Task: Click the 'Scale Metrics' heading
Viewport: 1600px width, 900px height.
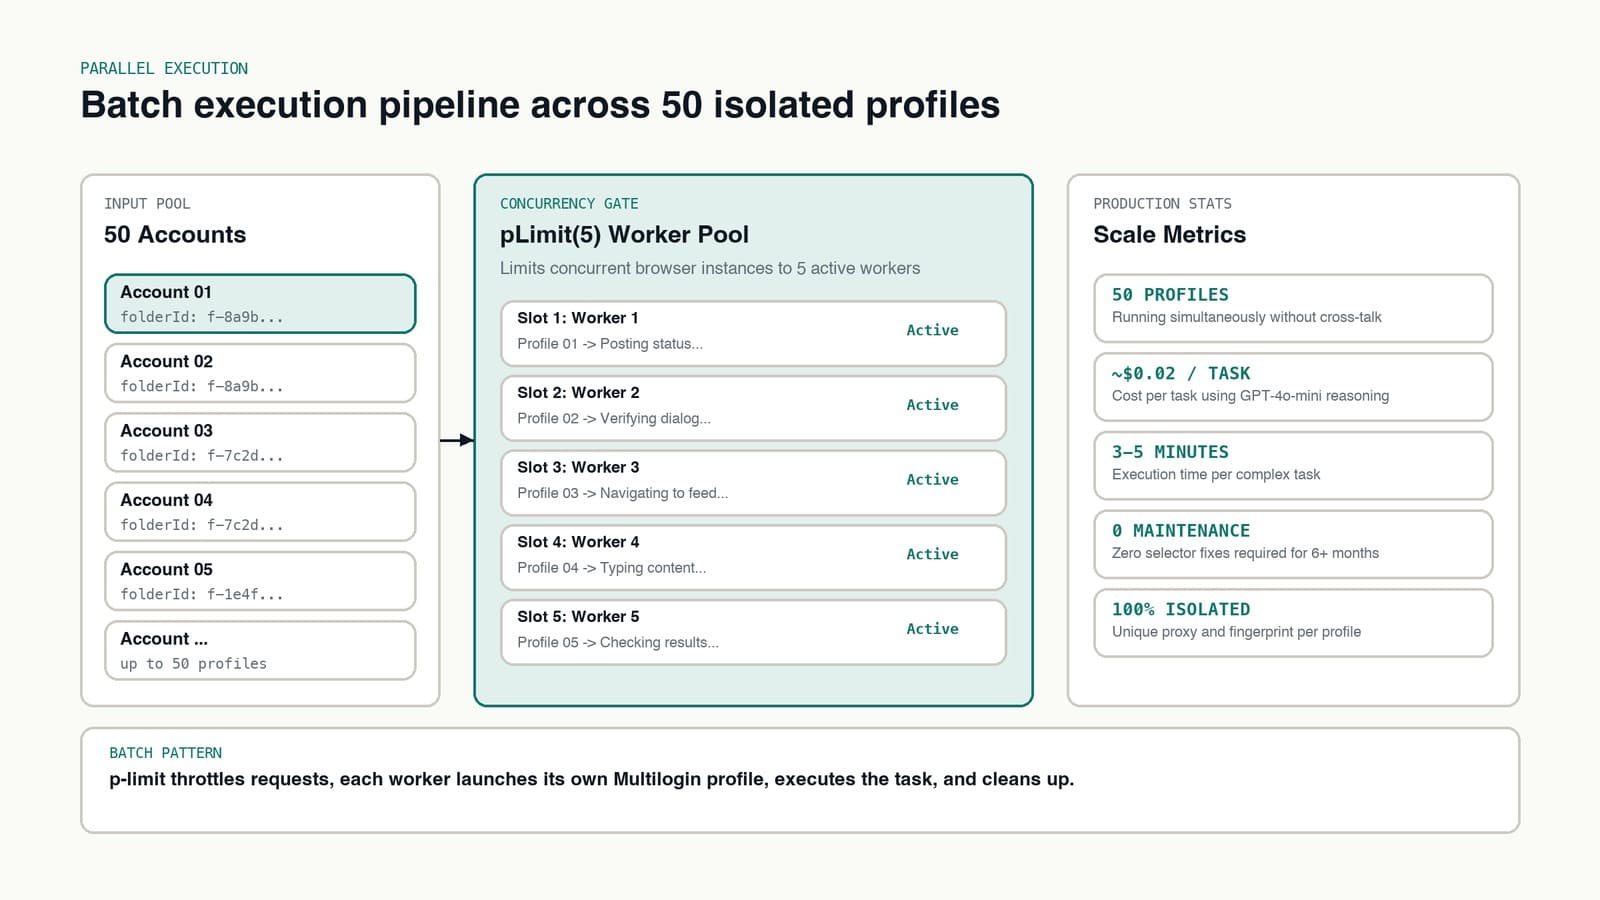Action: click(x=1169, y=235)
